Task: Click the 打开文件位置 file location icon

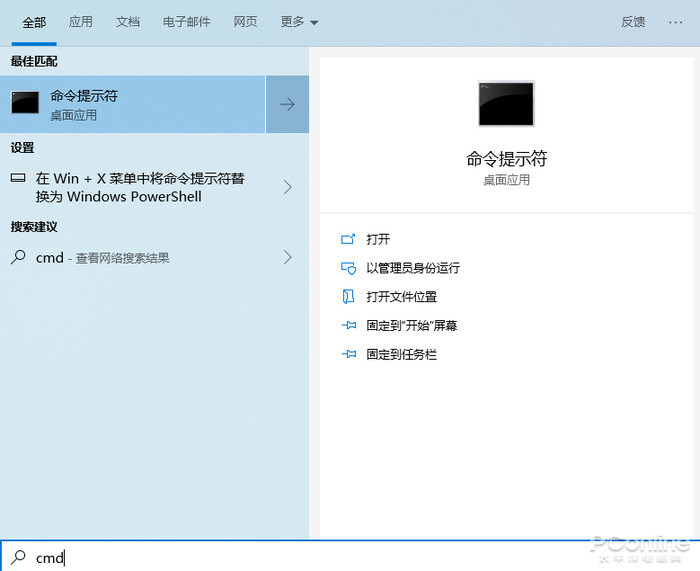Action: coord(348,297)
